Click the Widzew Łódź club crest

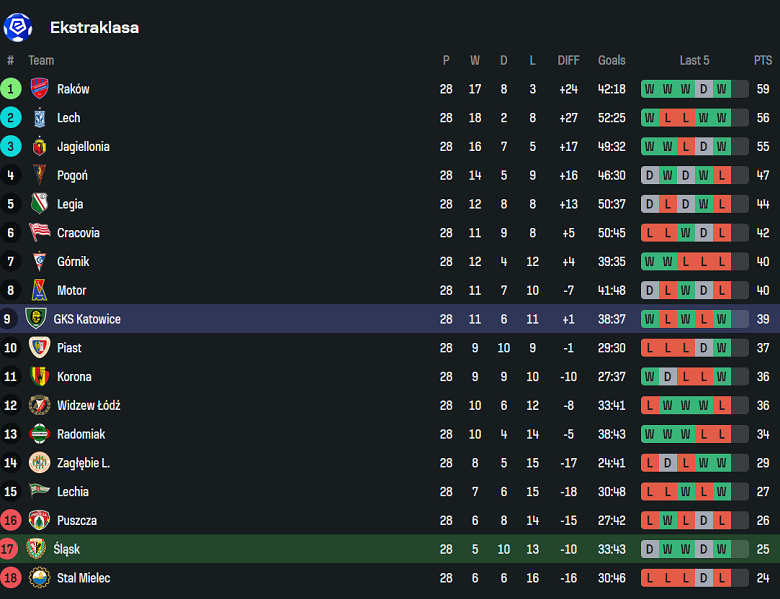click(x=40, y=406)
